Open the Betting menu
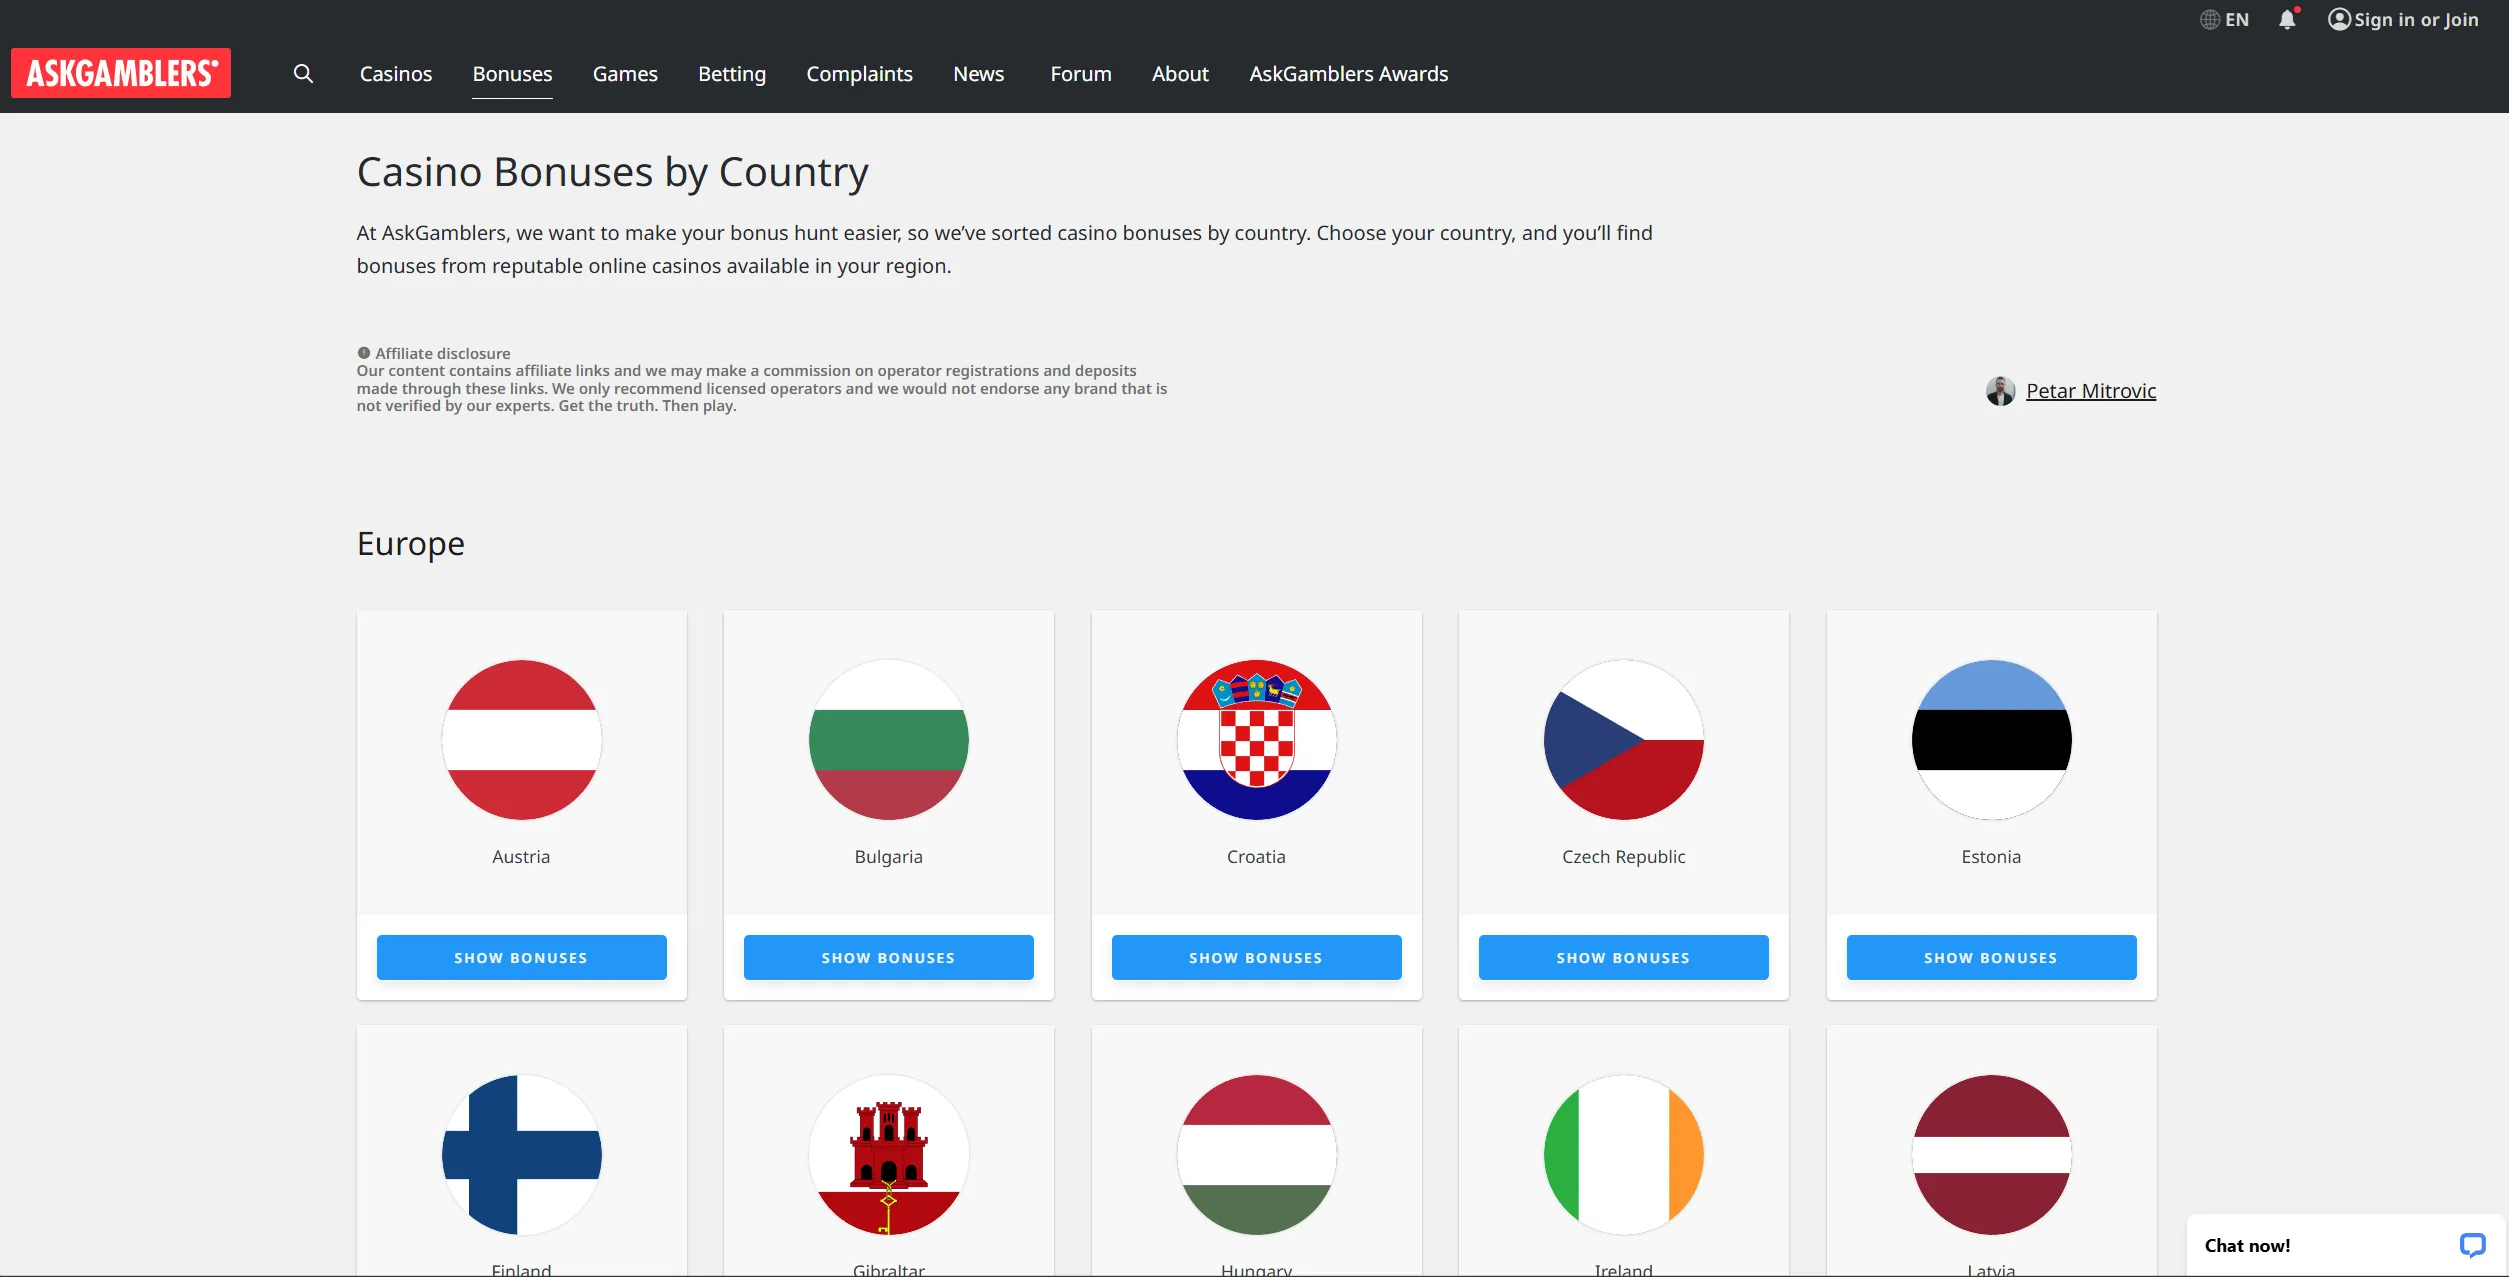 click(x=732, y=73)
